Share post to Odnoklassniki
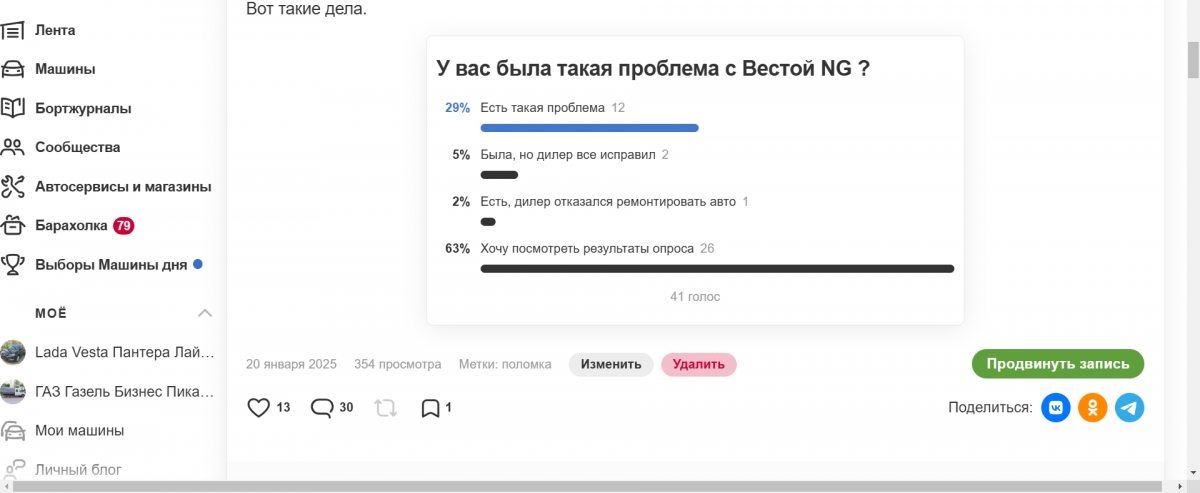The image size is (1200, 493). (1092, 408)
